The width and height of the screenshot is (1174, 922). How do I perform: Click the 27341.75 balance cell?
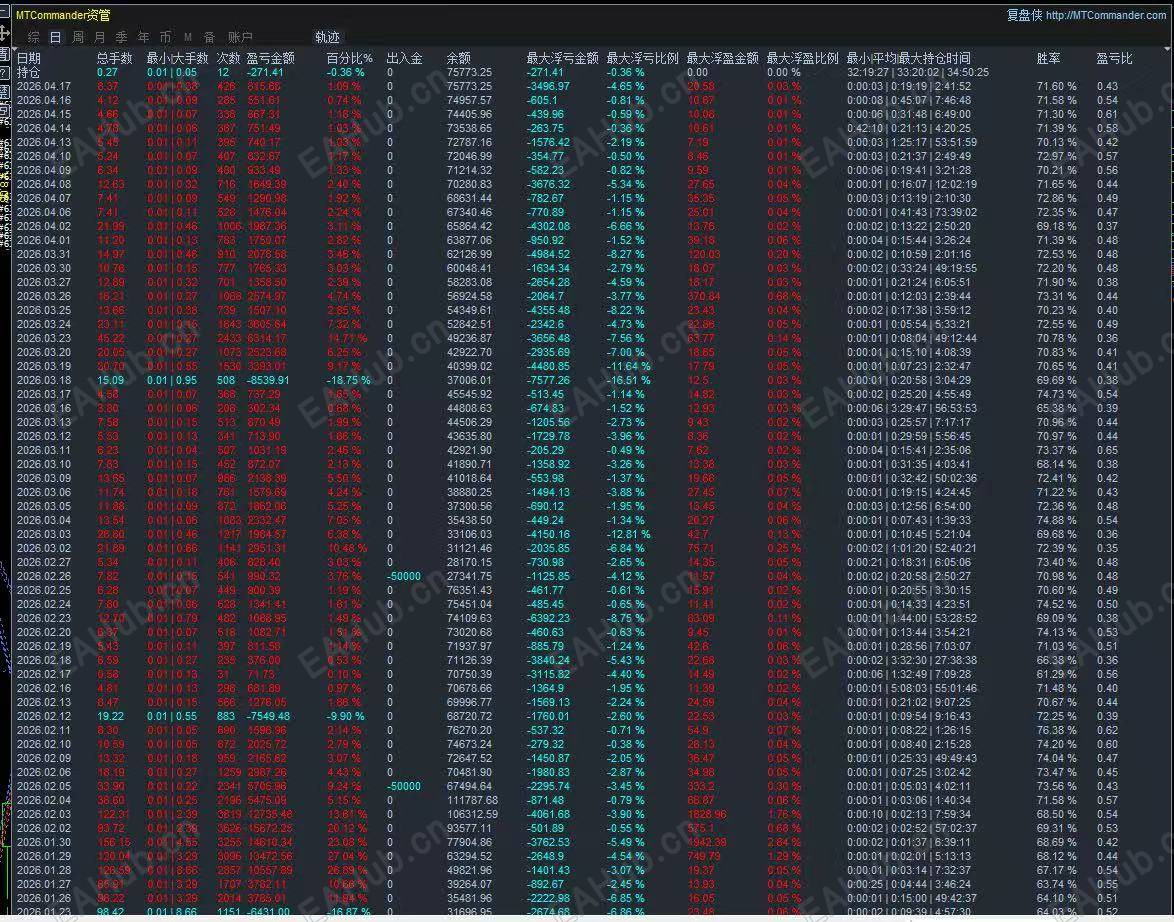[469, 576]
